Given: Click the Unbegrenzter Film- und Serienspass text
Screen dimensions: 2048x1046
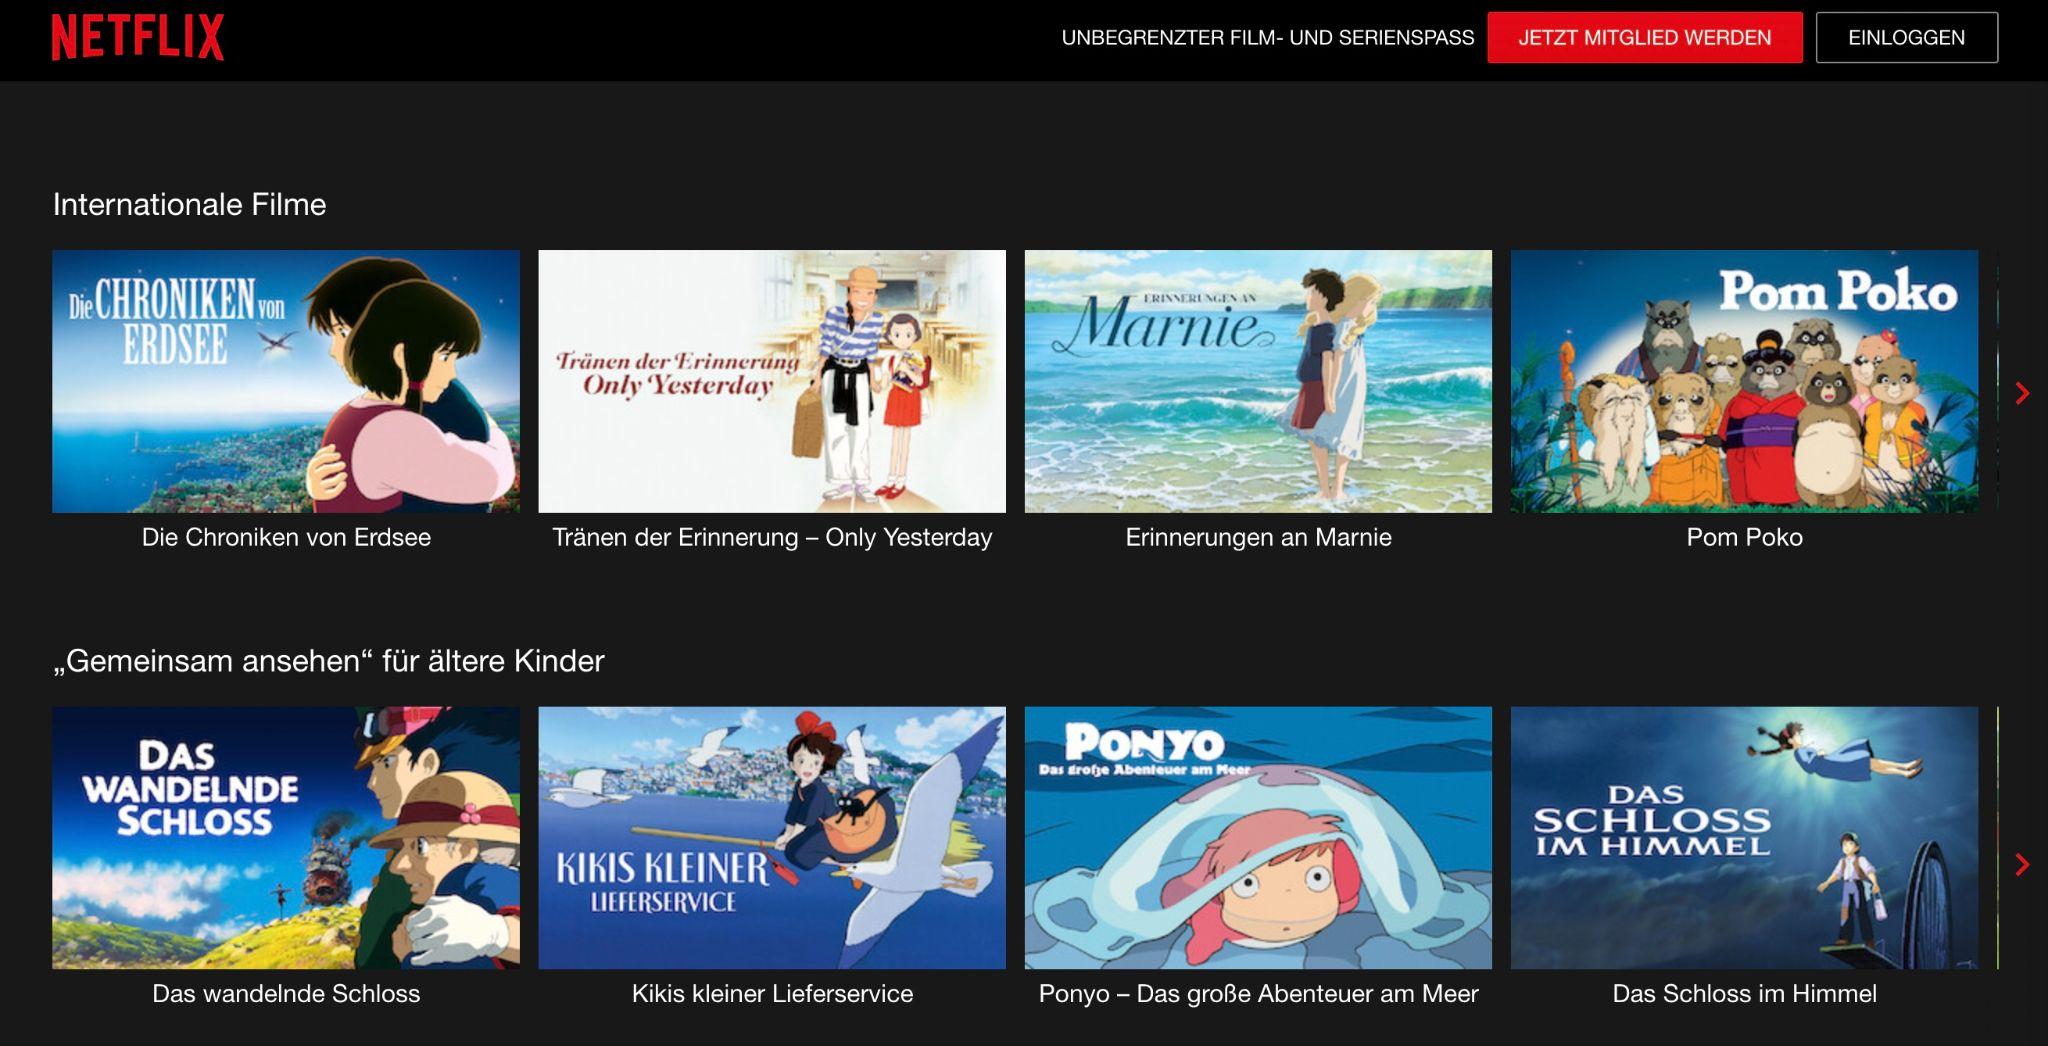Looking at the screenshot, I should pos(1268,38).
